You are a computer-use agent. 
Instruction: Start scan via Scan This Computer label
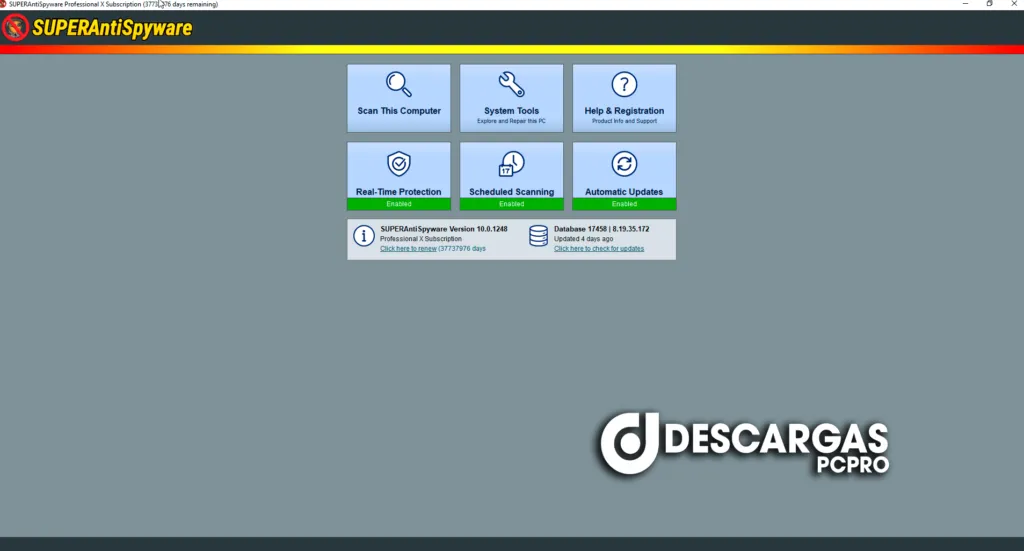399,111
